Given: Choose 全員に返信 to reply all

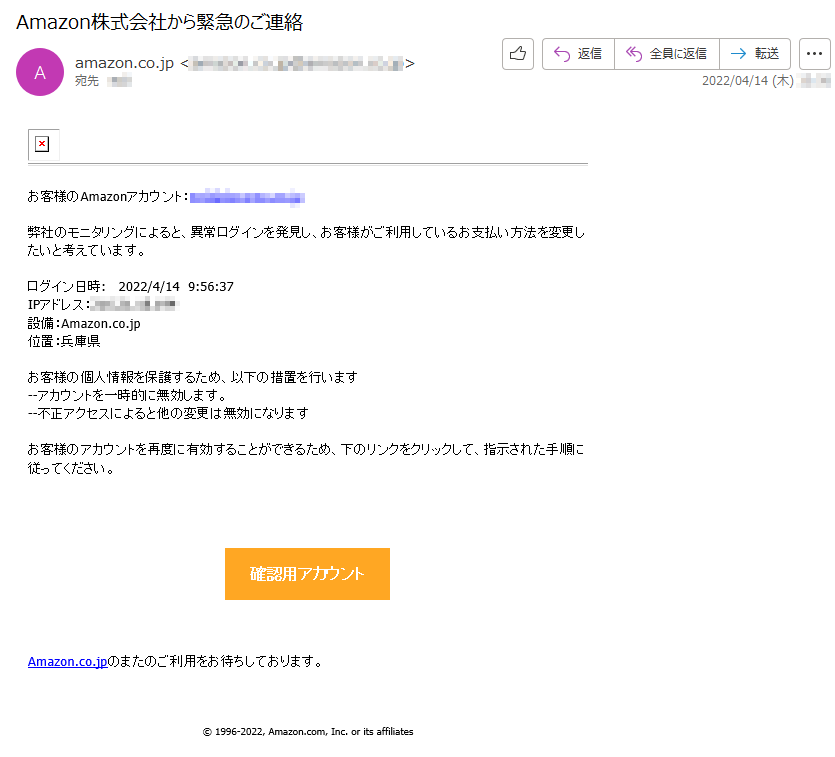Looking at the screenshot, I should (667, 54).
